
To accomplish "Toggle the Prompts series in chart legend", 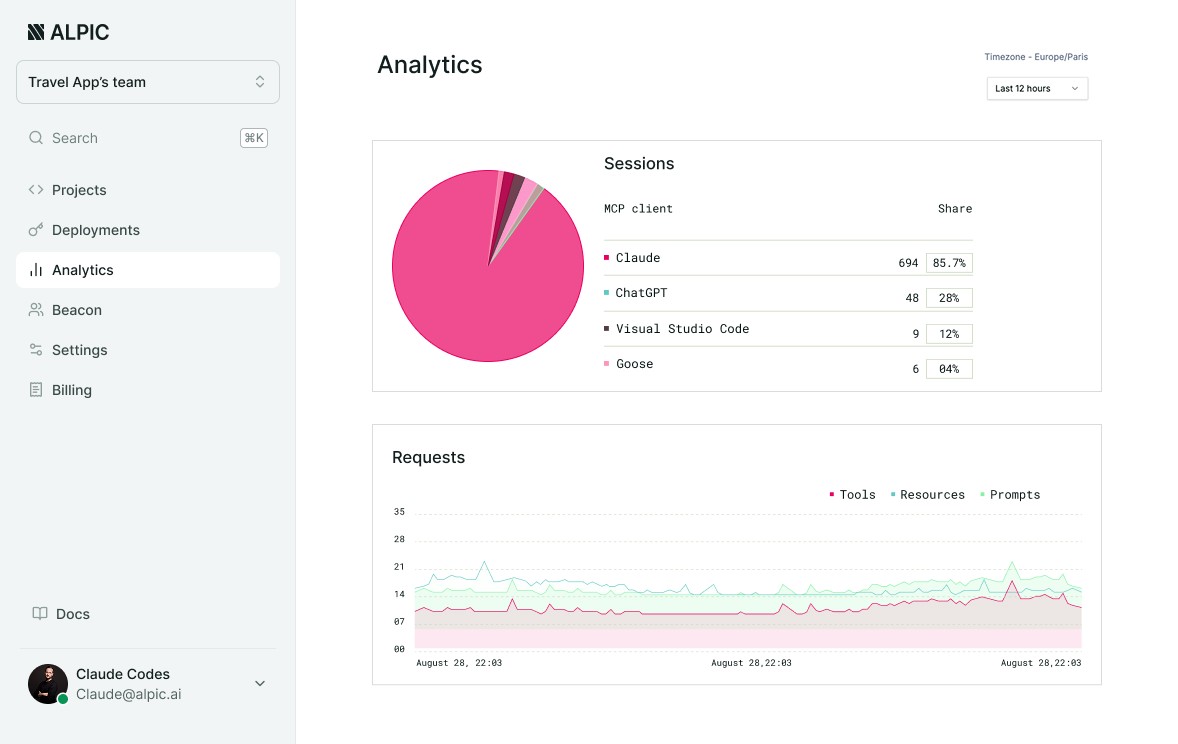I will coord(1010,494).
